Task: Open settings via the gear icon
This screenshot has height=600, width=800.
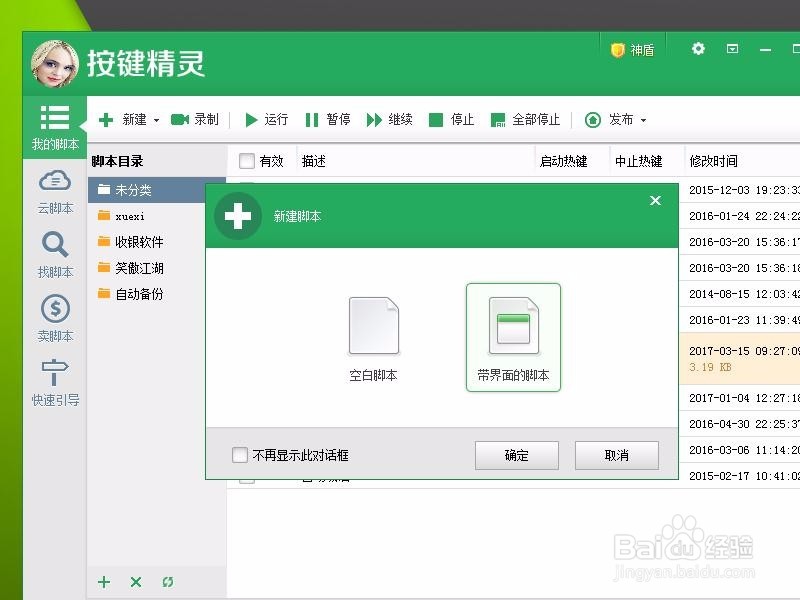Action: pos(698,48)
